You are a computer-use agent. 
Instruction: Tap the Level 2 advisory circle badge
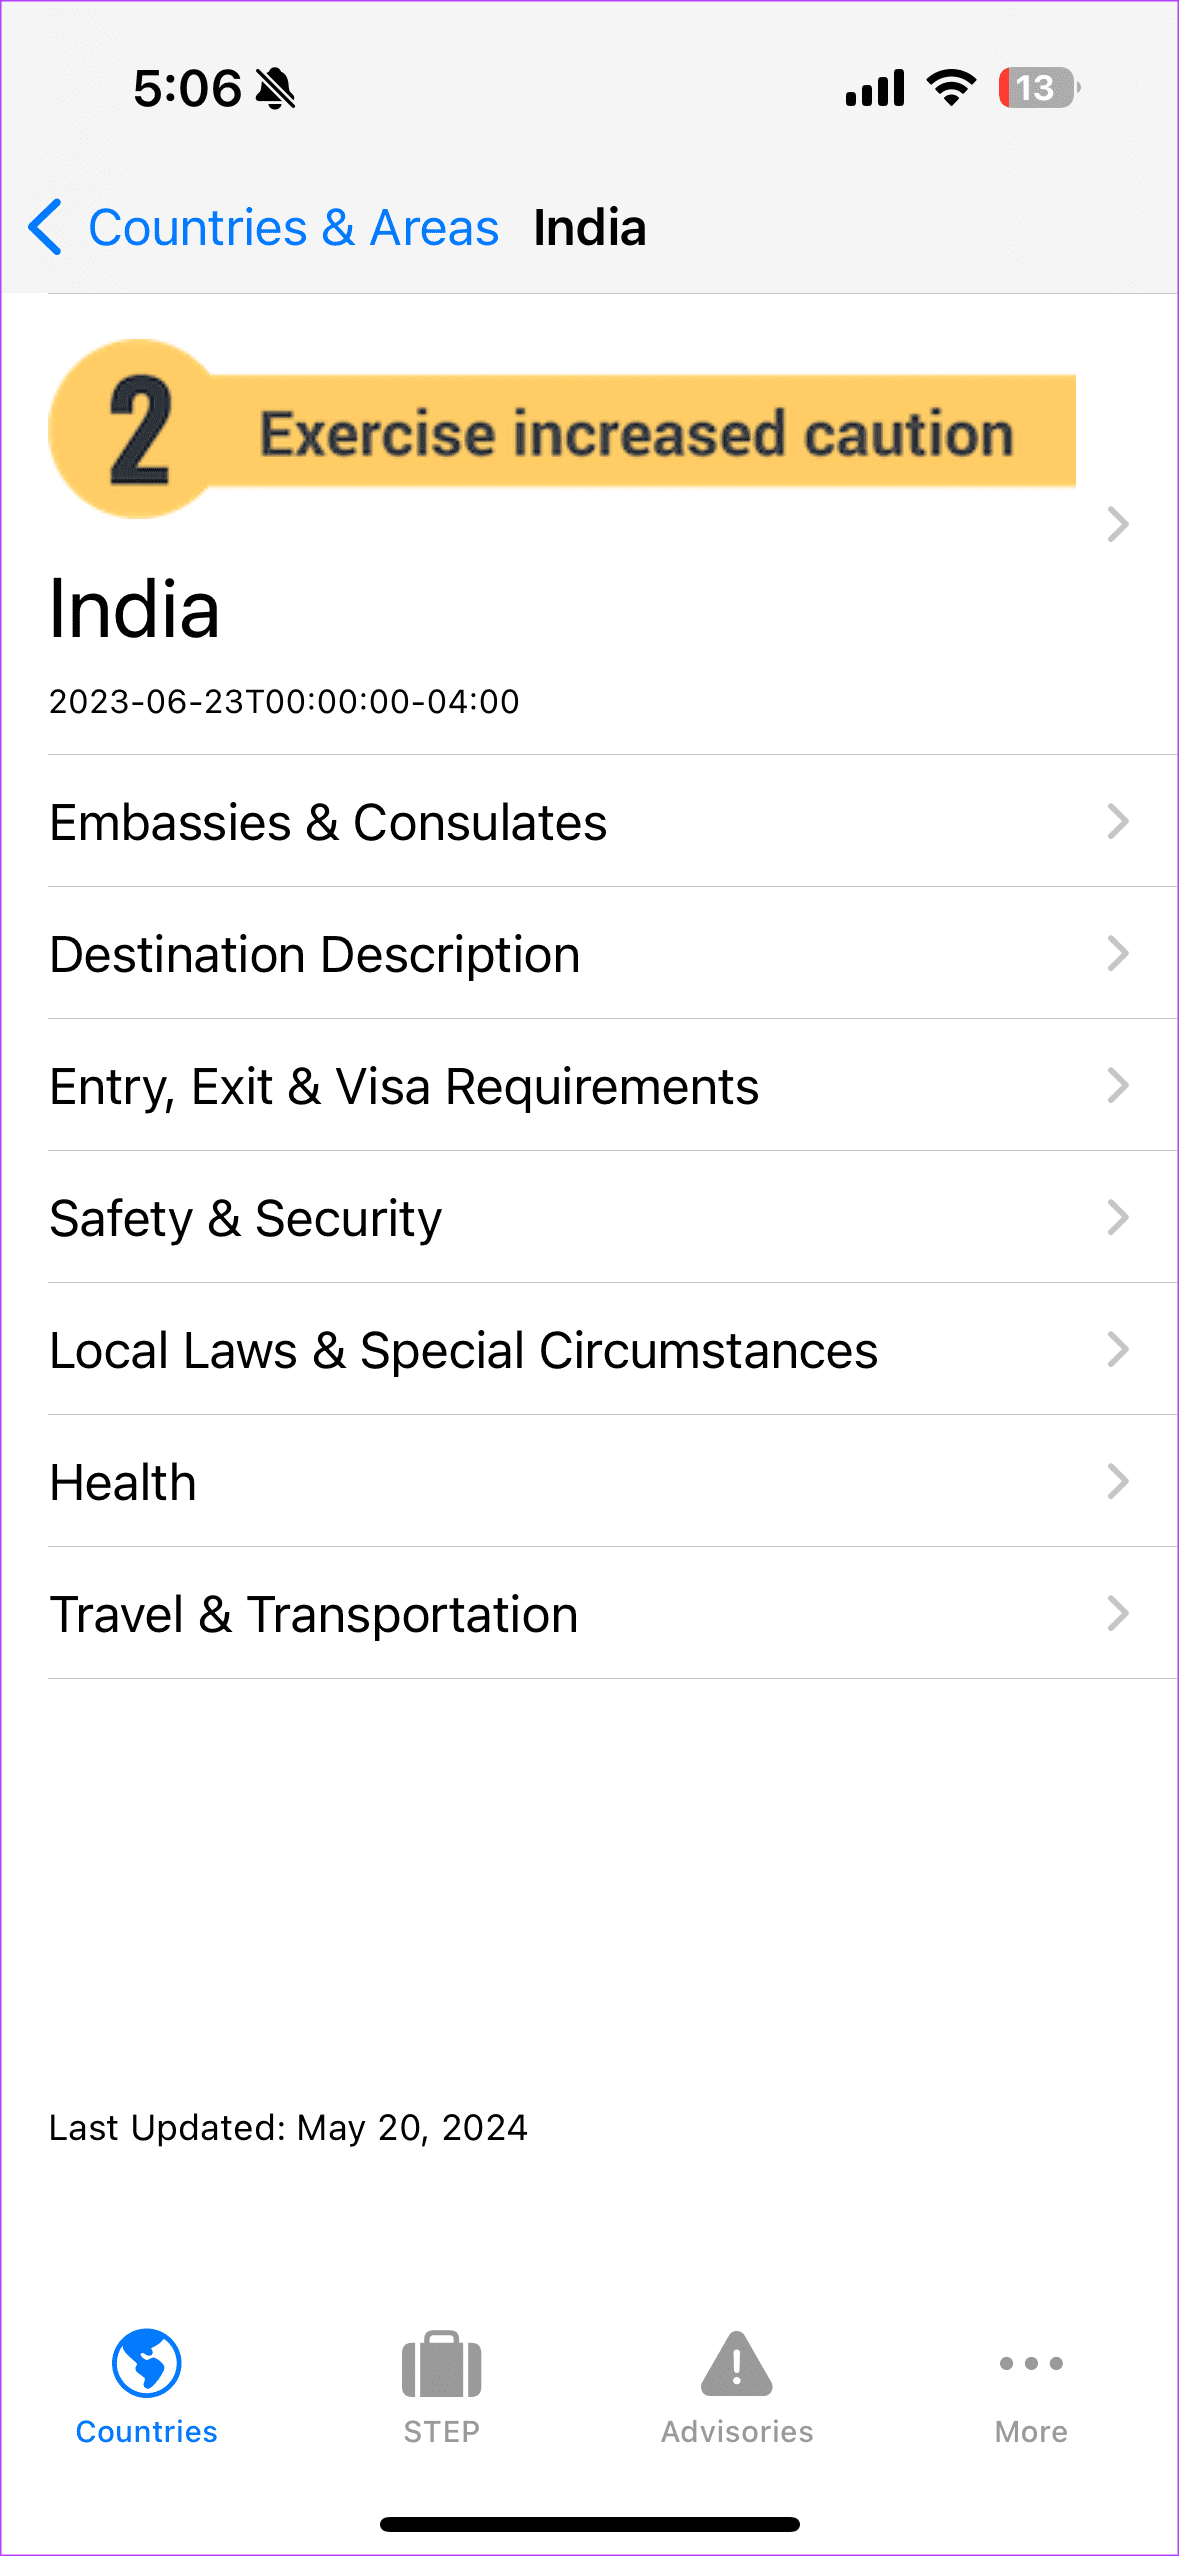pyautogui.click(x=139, y=429)
